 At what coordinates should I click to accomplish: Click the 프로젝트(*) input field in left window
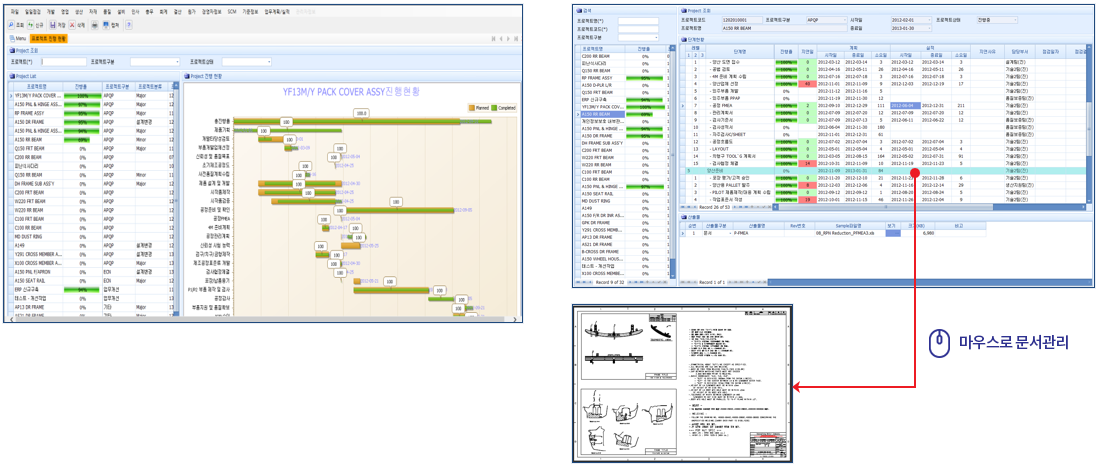tap(64, 62)
